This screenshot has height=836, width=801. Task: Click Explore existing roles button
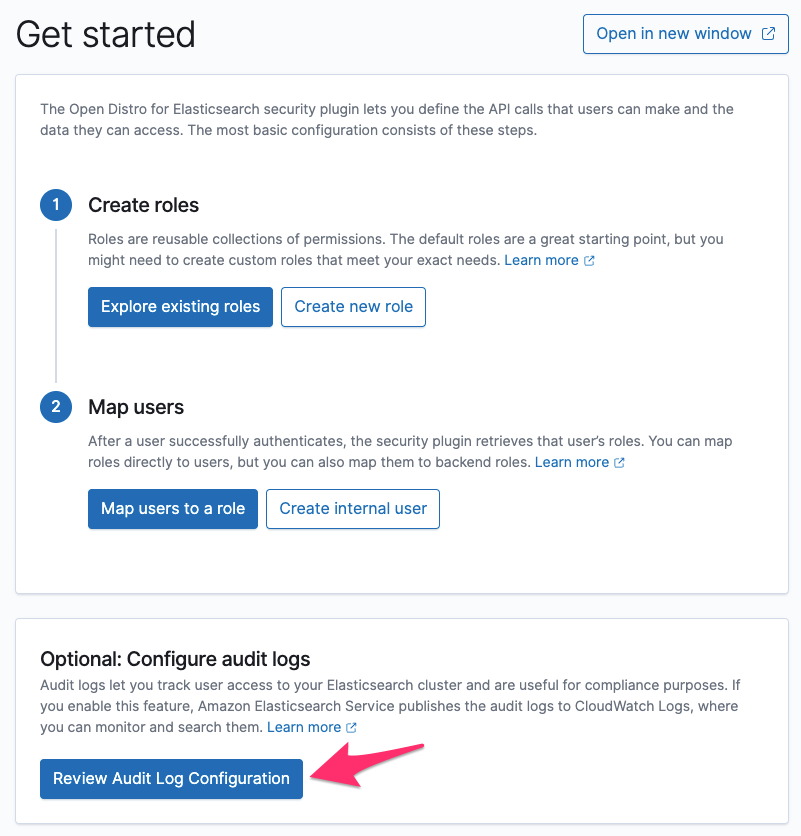coord(180,307)
